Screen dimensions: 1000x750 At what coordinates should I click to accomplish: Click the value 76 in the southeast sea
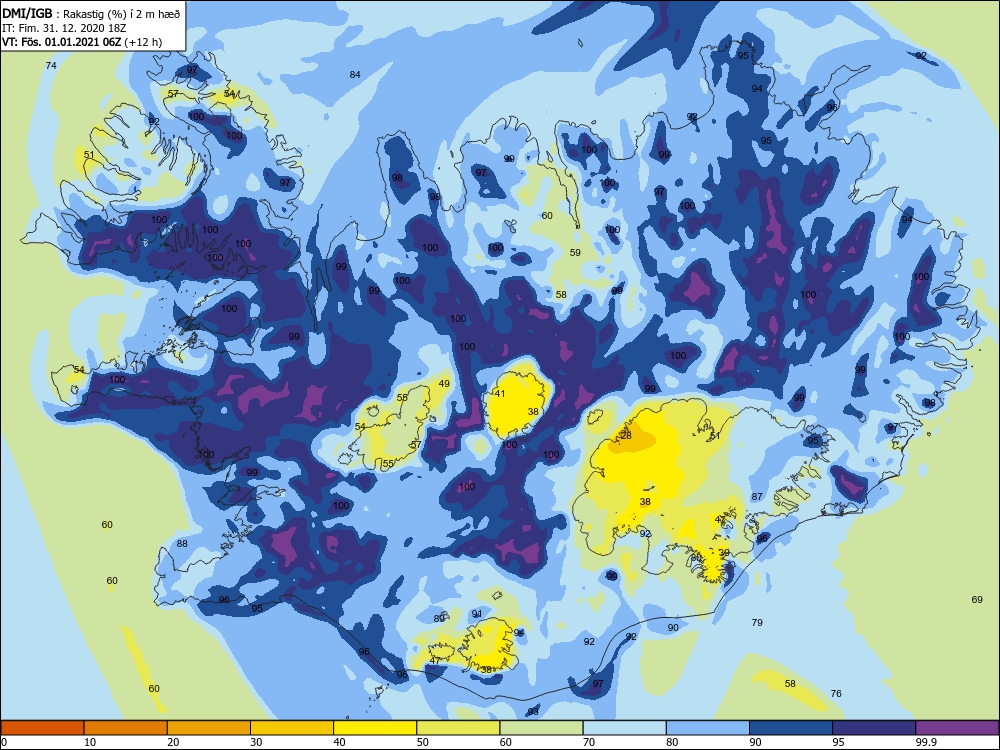(836, 693)
